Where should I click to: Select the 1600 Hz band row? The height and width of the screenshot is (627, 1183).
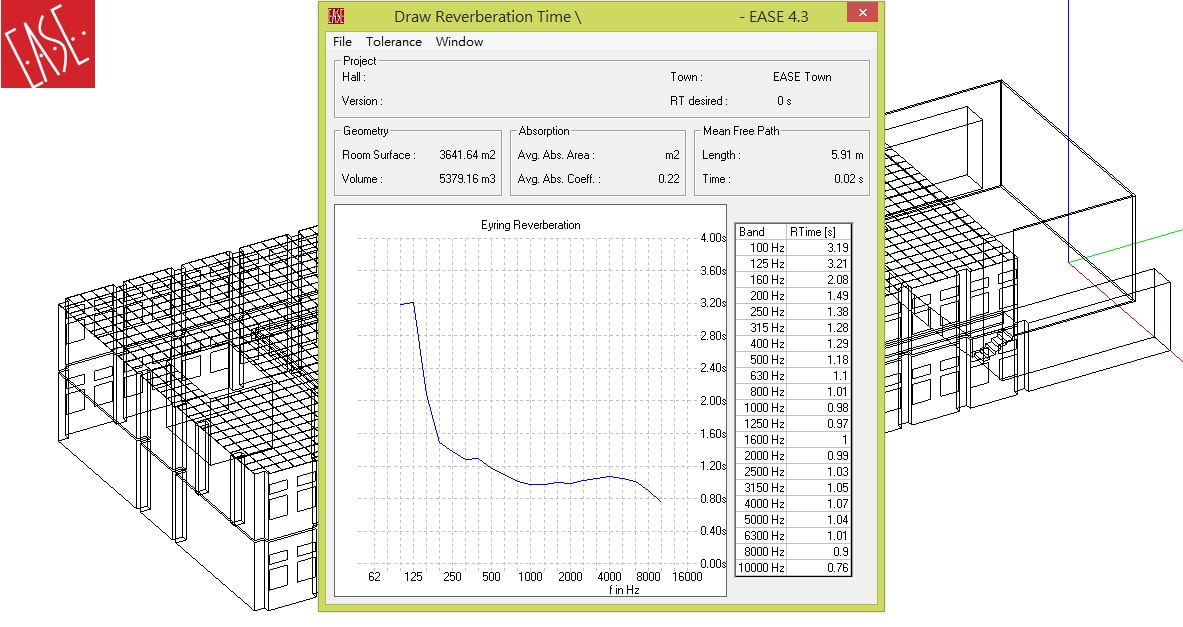coord(793,440)
